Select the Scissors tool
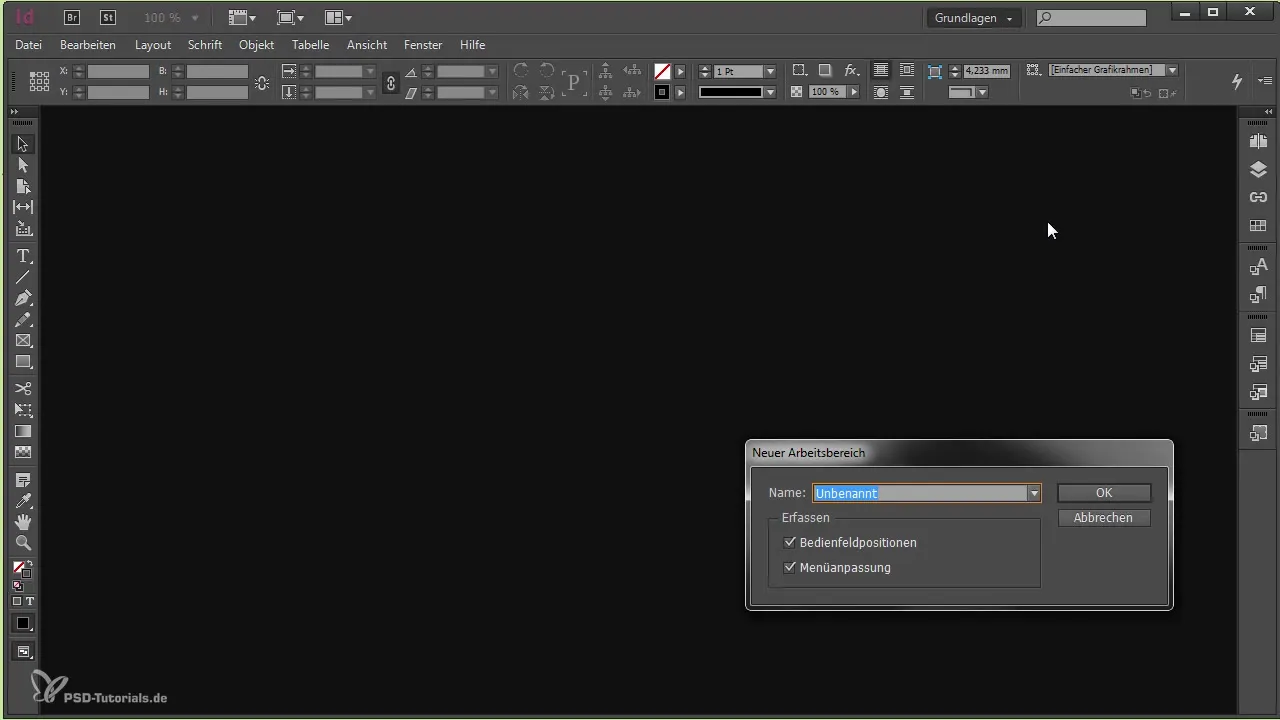 pos(23,388)
